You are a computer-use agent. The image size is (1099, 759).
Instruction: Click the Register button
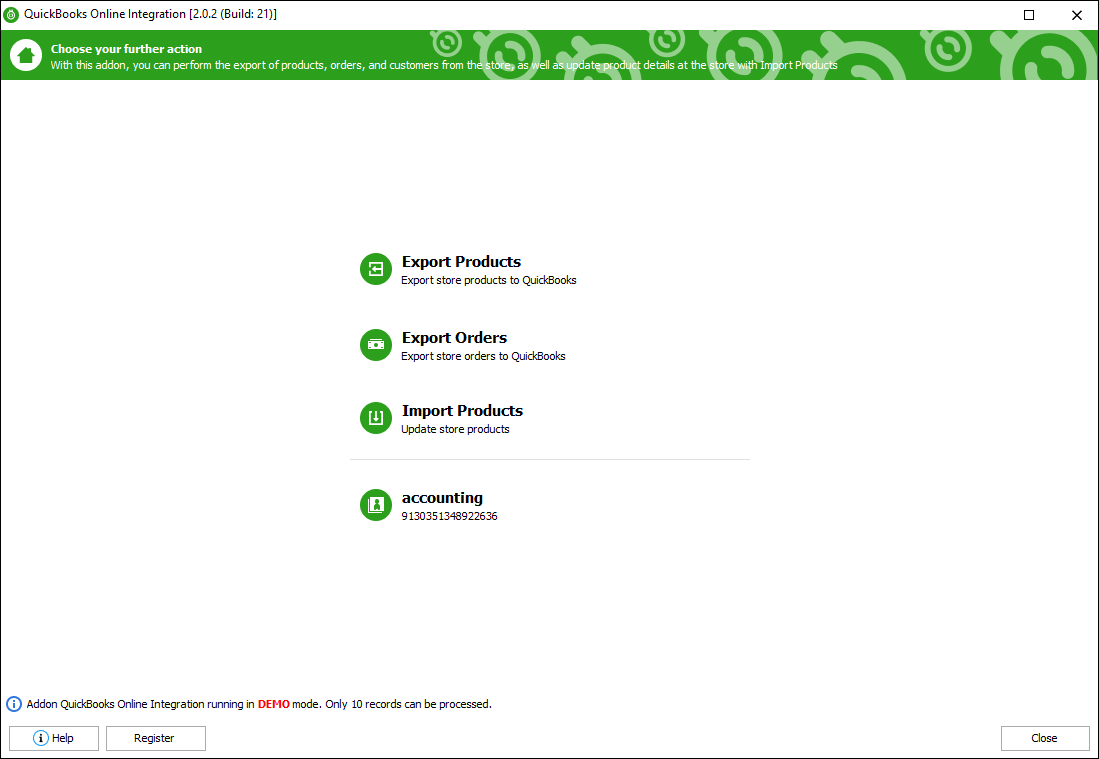point(156,738)
